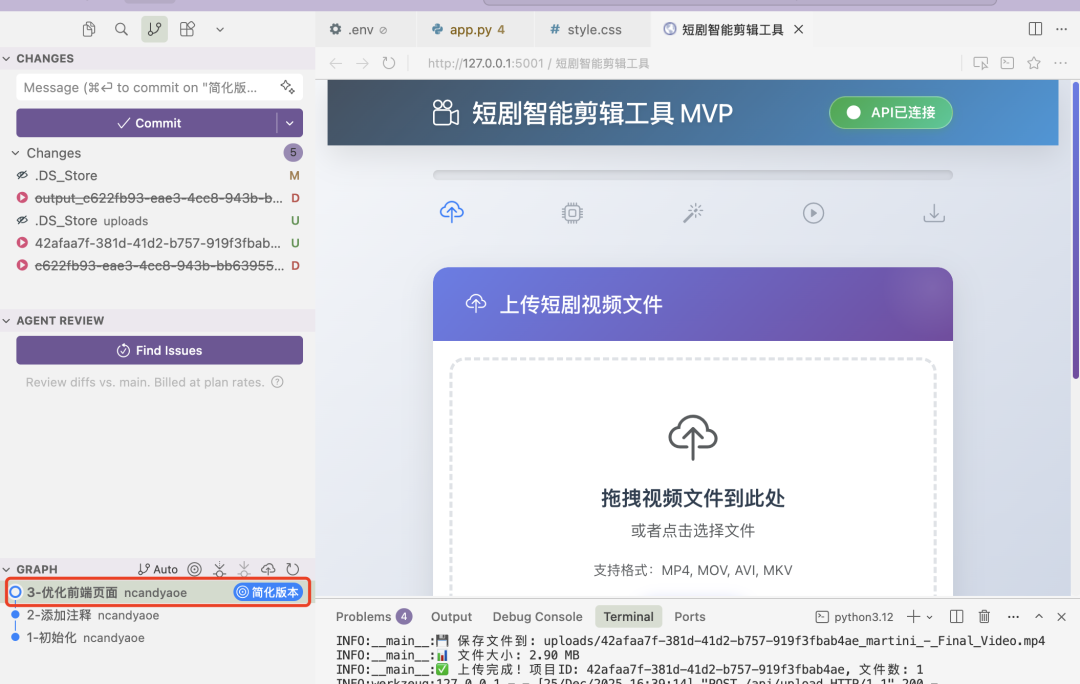Click the Commit button
The width and height of the screenshot is (1080, 684).
147,123
